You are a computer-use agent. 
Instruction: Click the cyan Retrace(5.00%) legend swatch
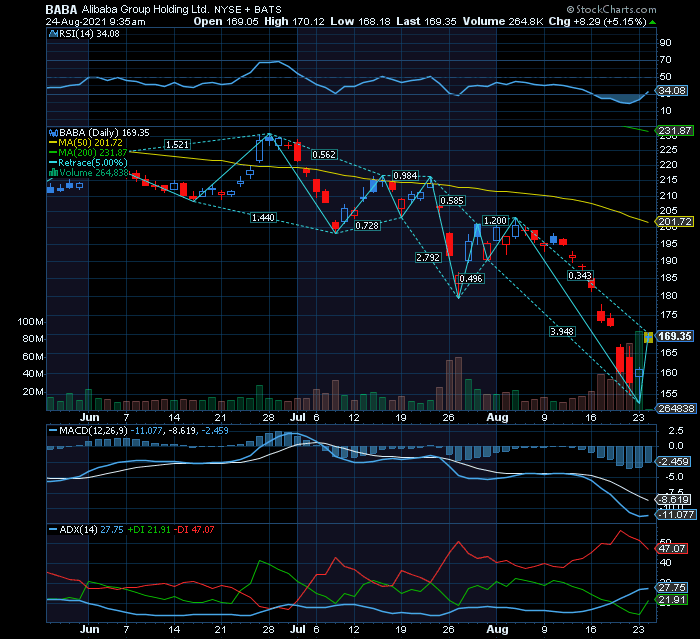53,163
